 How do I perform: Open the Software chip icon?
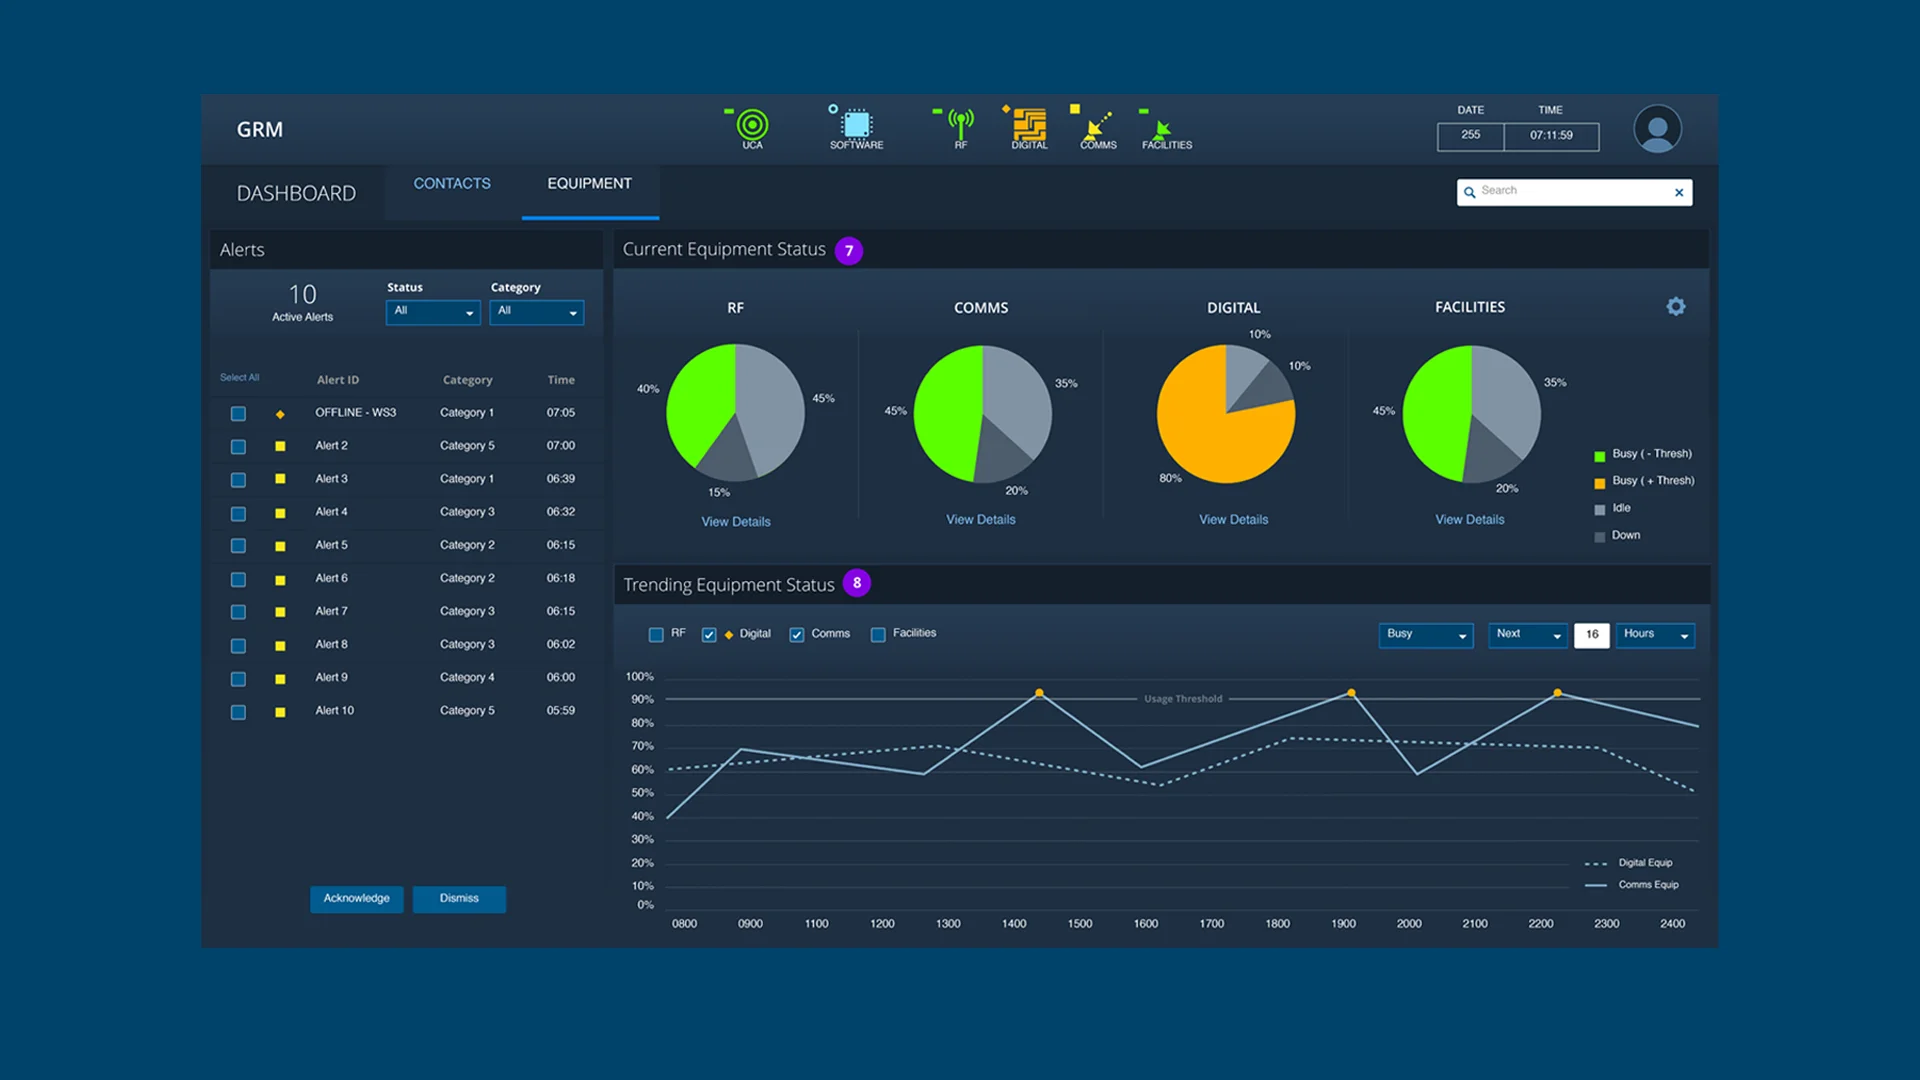click(x=856, y=124)
